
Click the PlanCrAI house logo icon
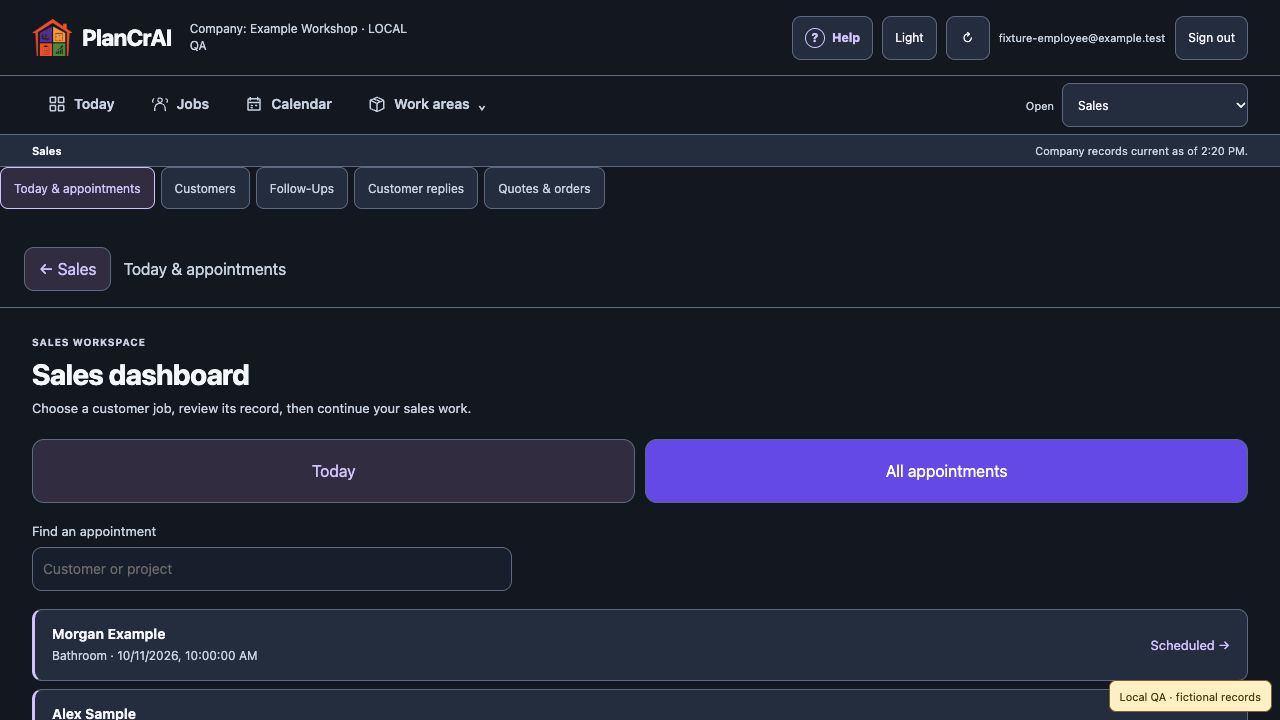[x=52, y=38]
